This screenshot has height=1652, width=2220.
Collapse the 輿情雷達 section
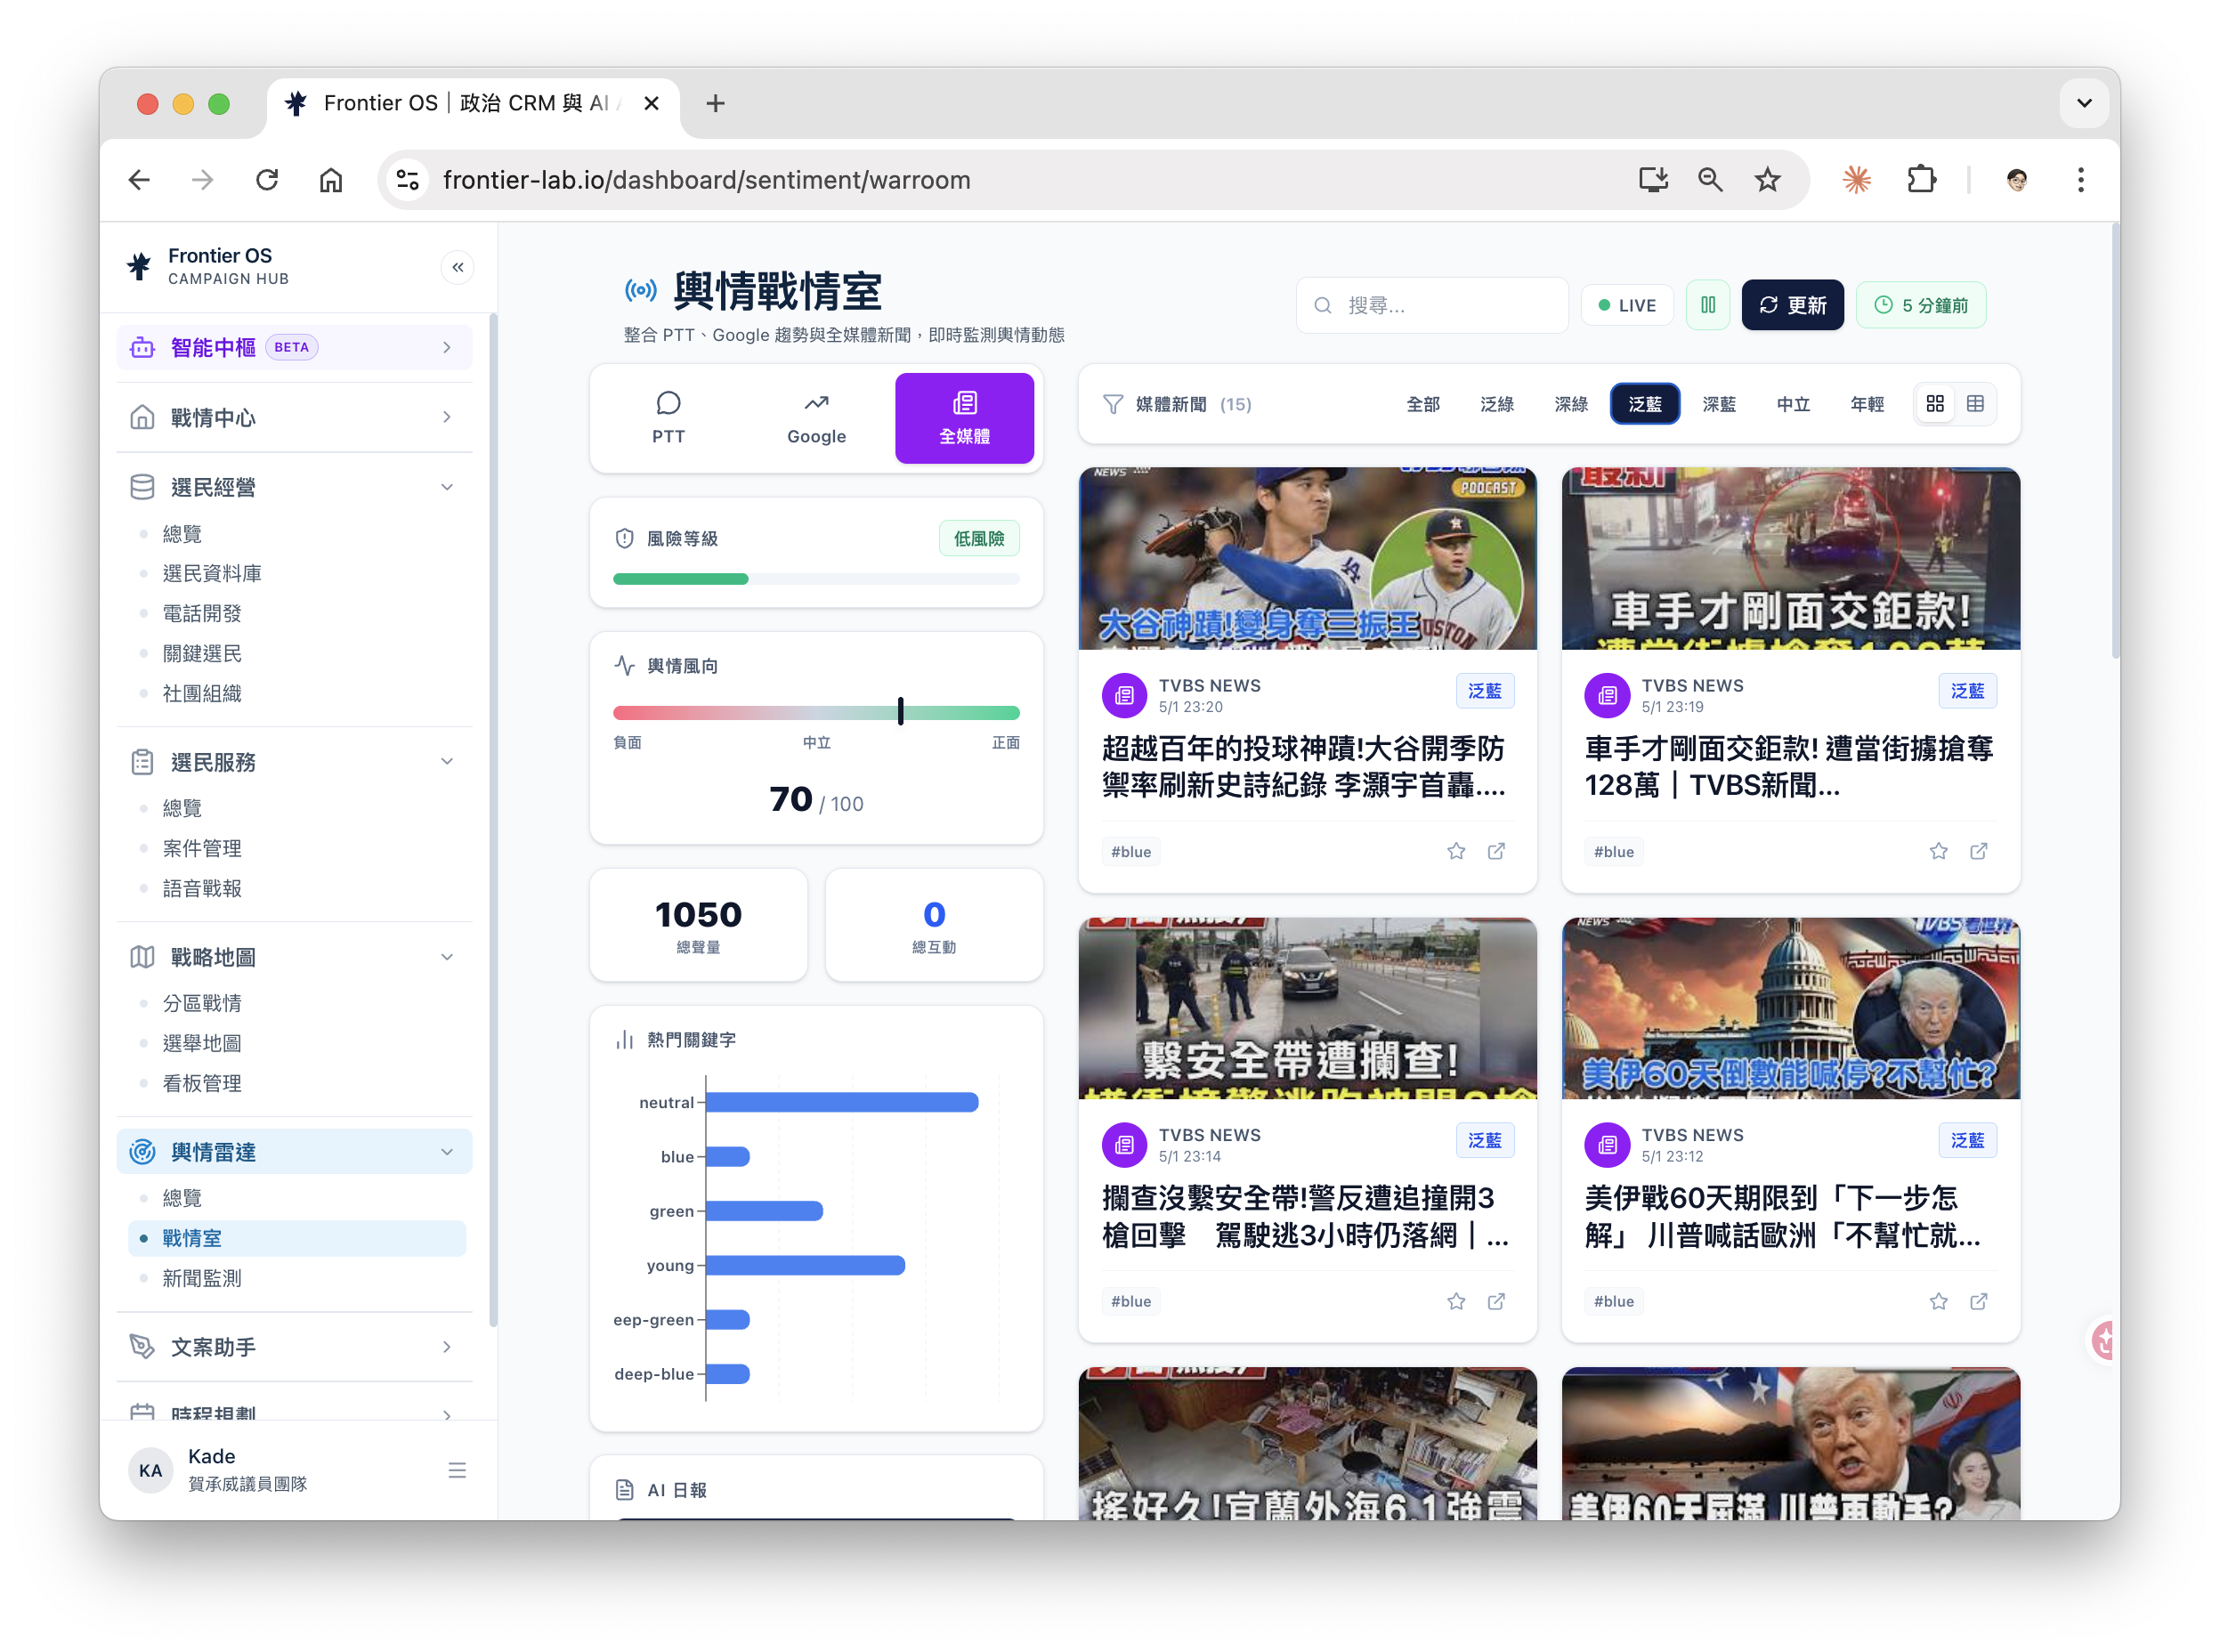coord(294,1151)
